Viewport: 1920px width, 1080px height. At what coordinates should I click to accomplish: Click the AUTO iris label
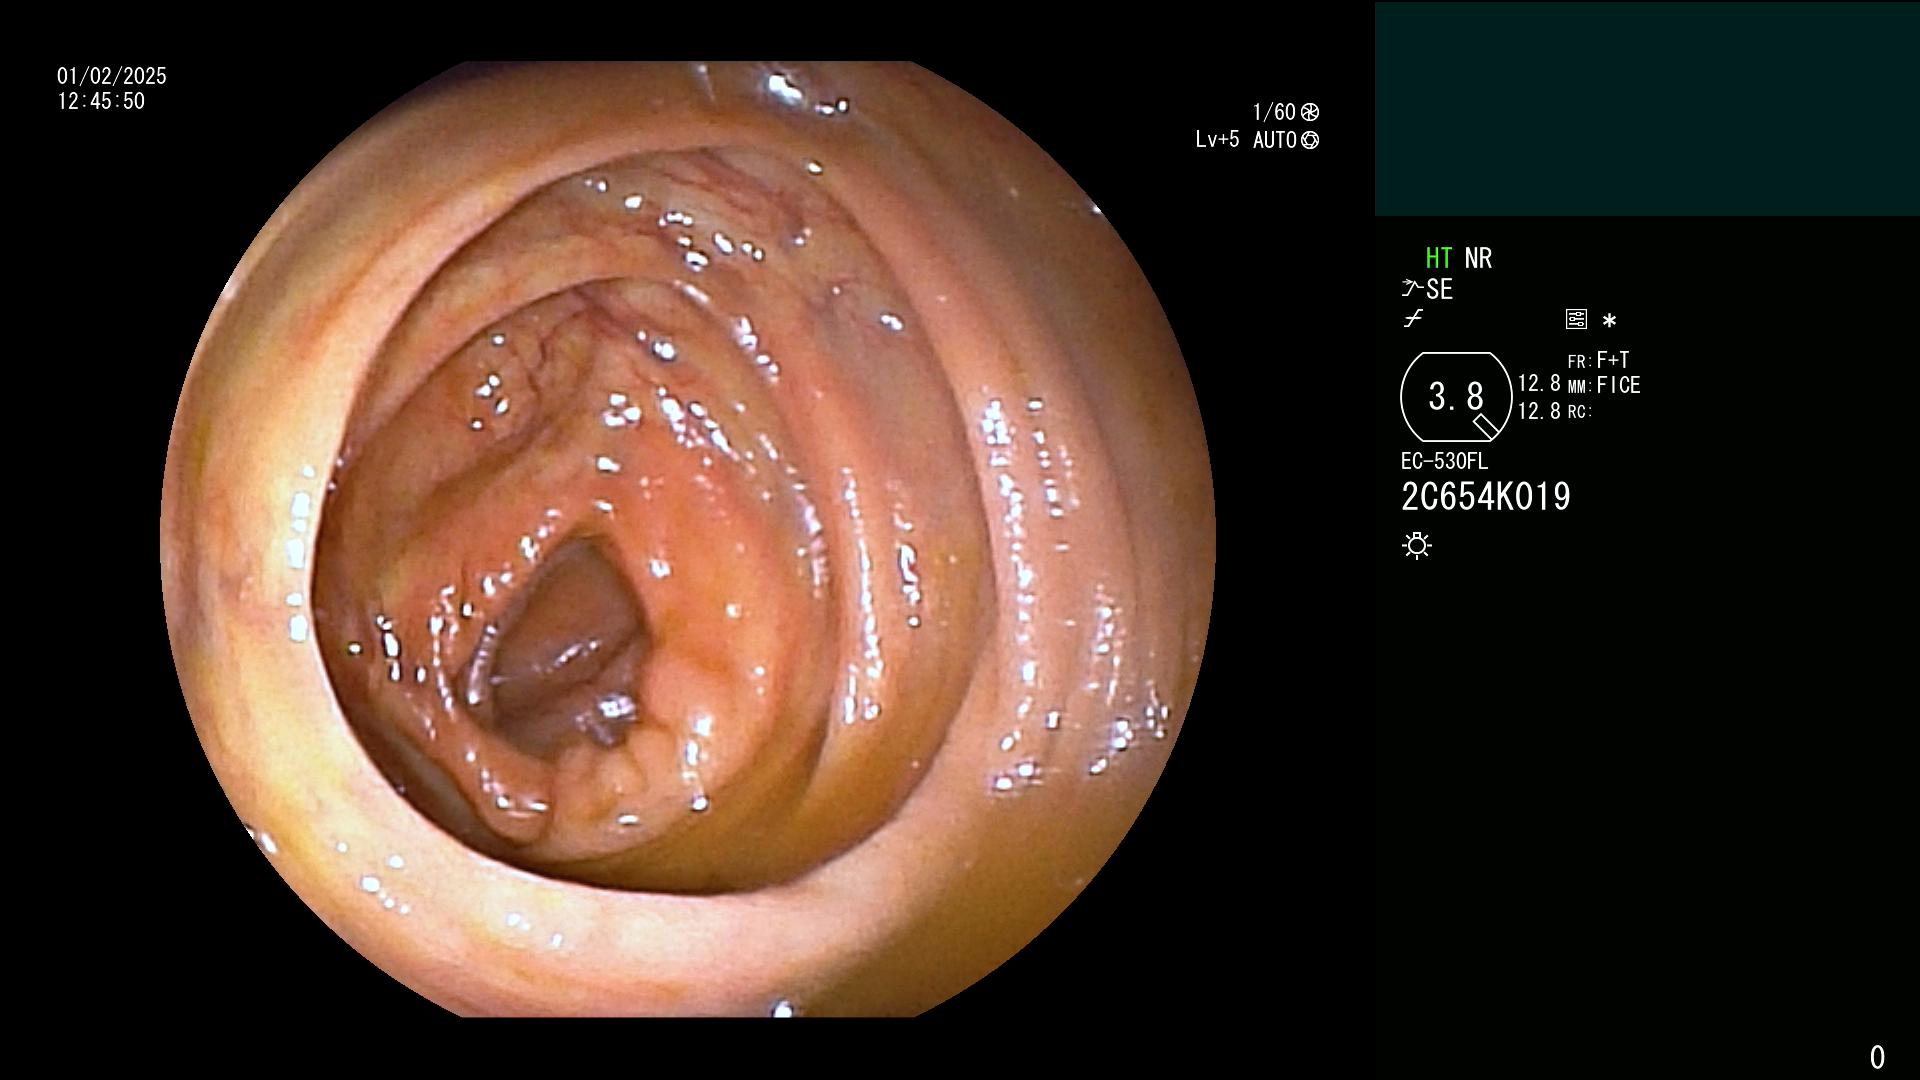[x=1275, y=140]
